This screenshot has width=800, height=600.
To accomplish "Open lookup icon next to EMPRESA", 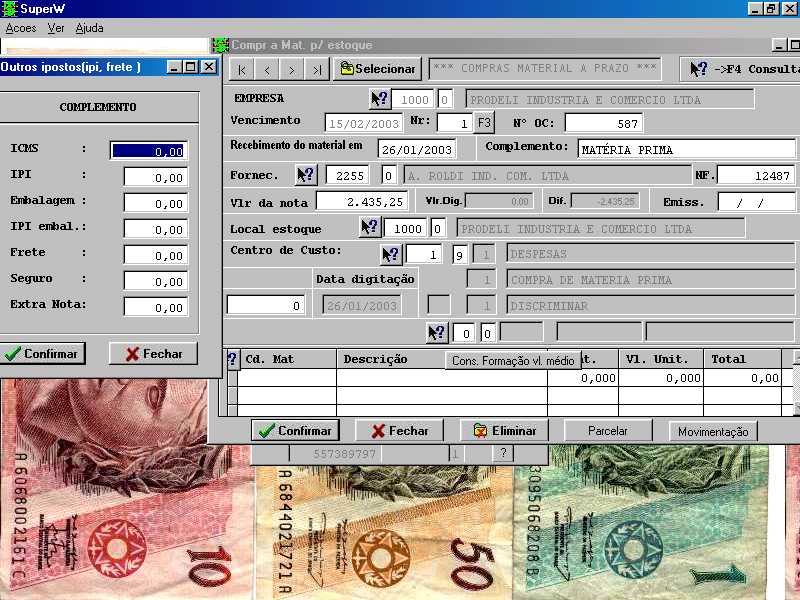I will tap(380, 98).
